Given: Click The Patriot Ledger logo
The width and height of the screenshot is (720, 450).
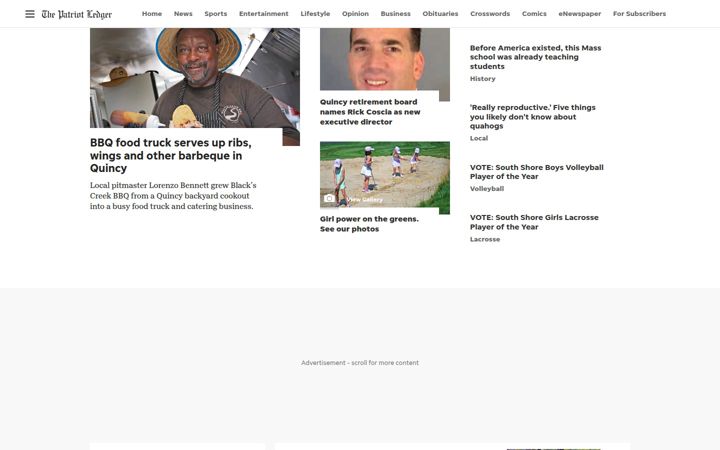Looking at the screenshot, I should pyautogui.click(x=77, y=14).
